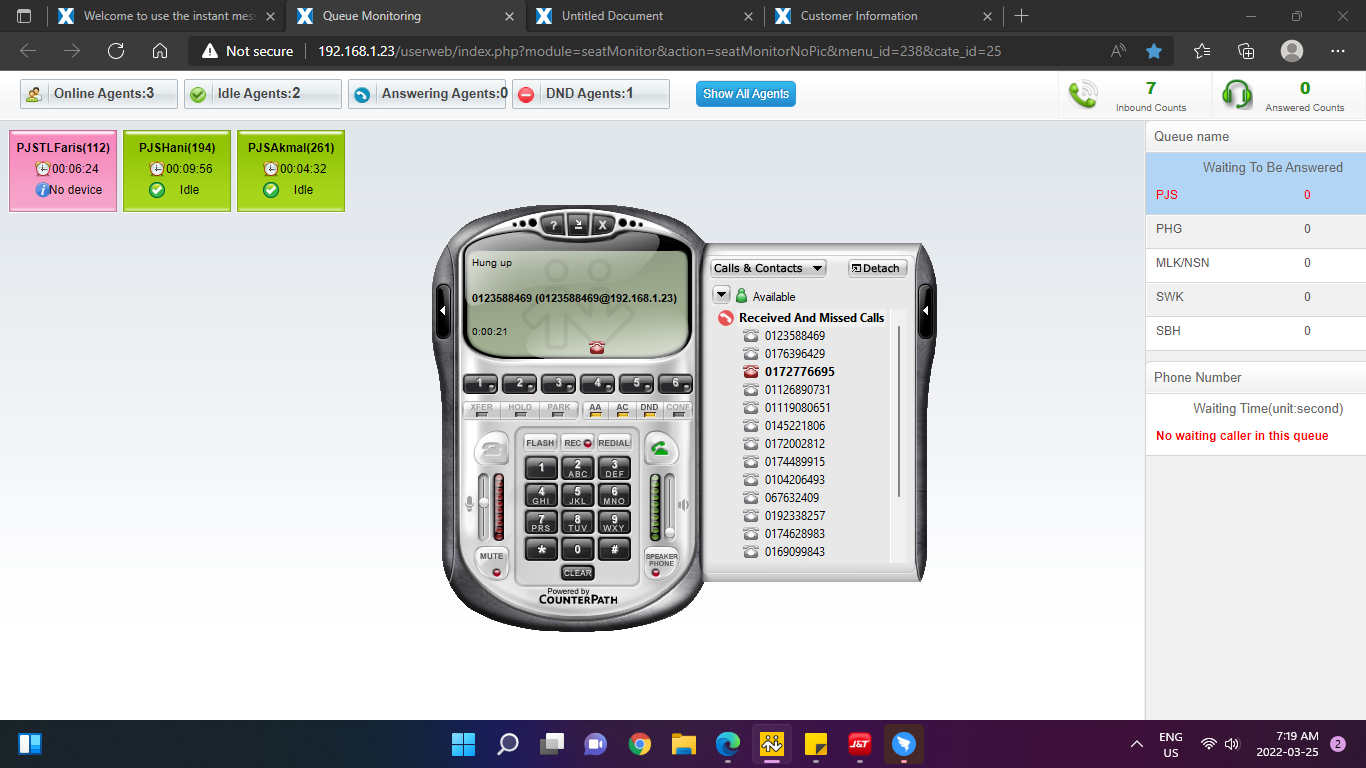Show hidden system tray icons chevron

(1137, 744)
